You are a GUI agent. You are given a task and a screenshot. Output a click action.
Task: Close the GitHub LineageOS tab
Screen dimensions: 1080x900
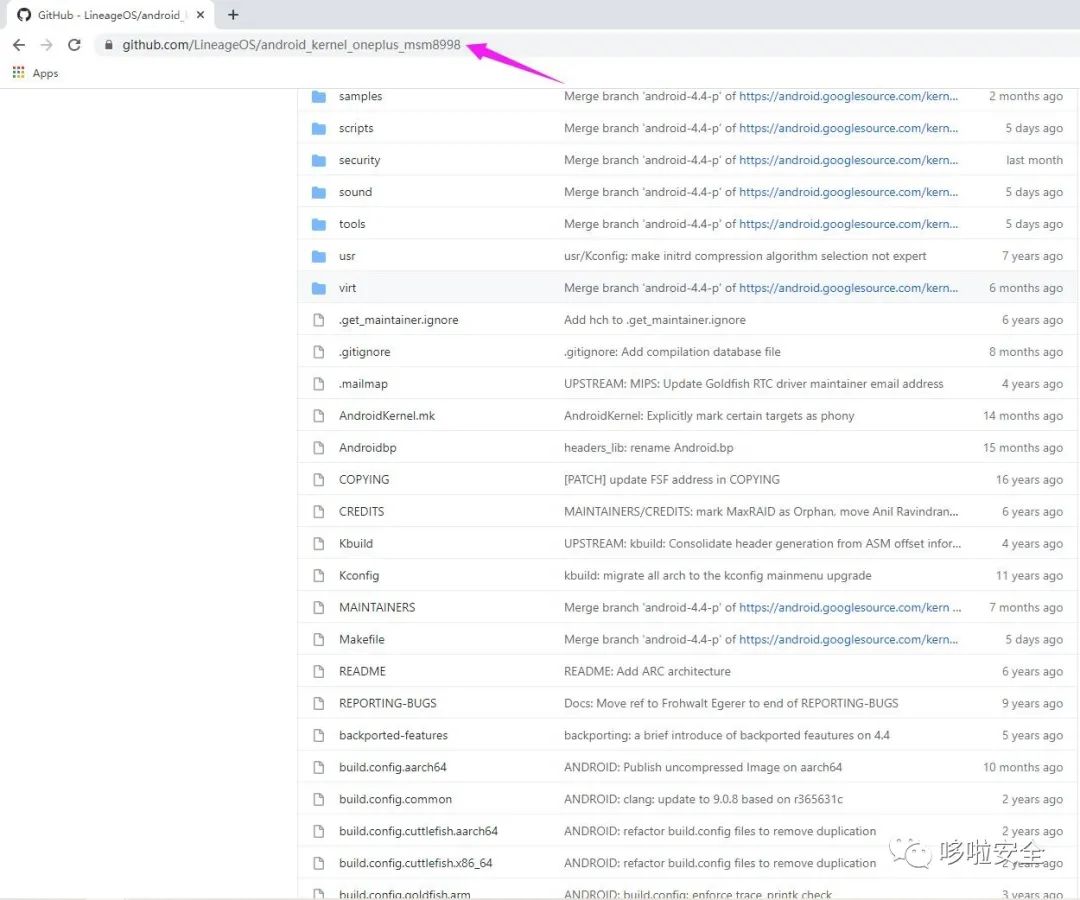(200, 14)
